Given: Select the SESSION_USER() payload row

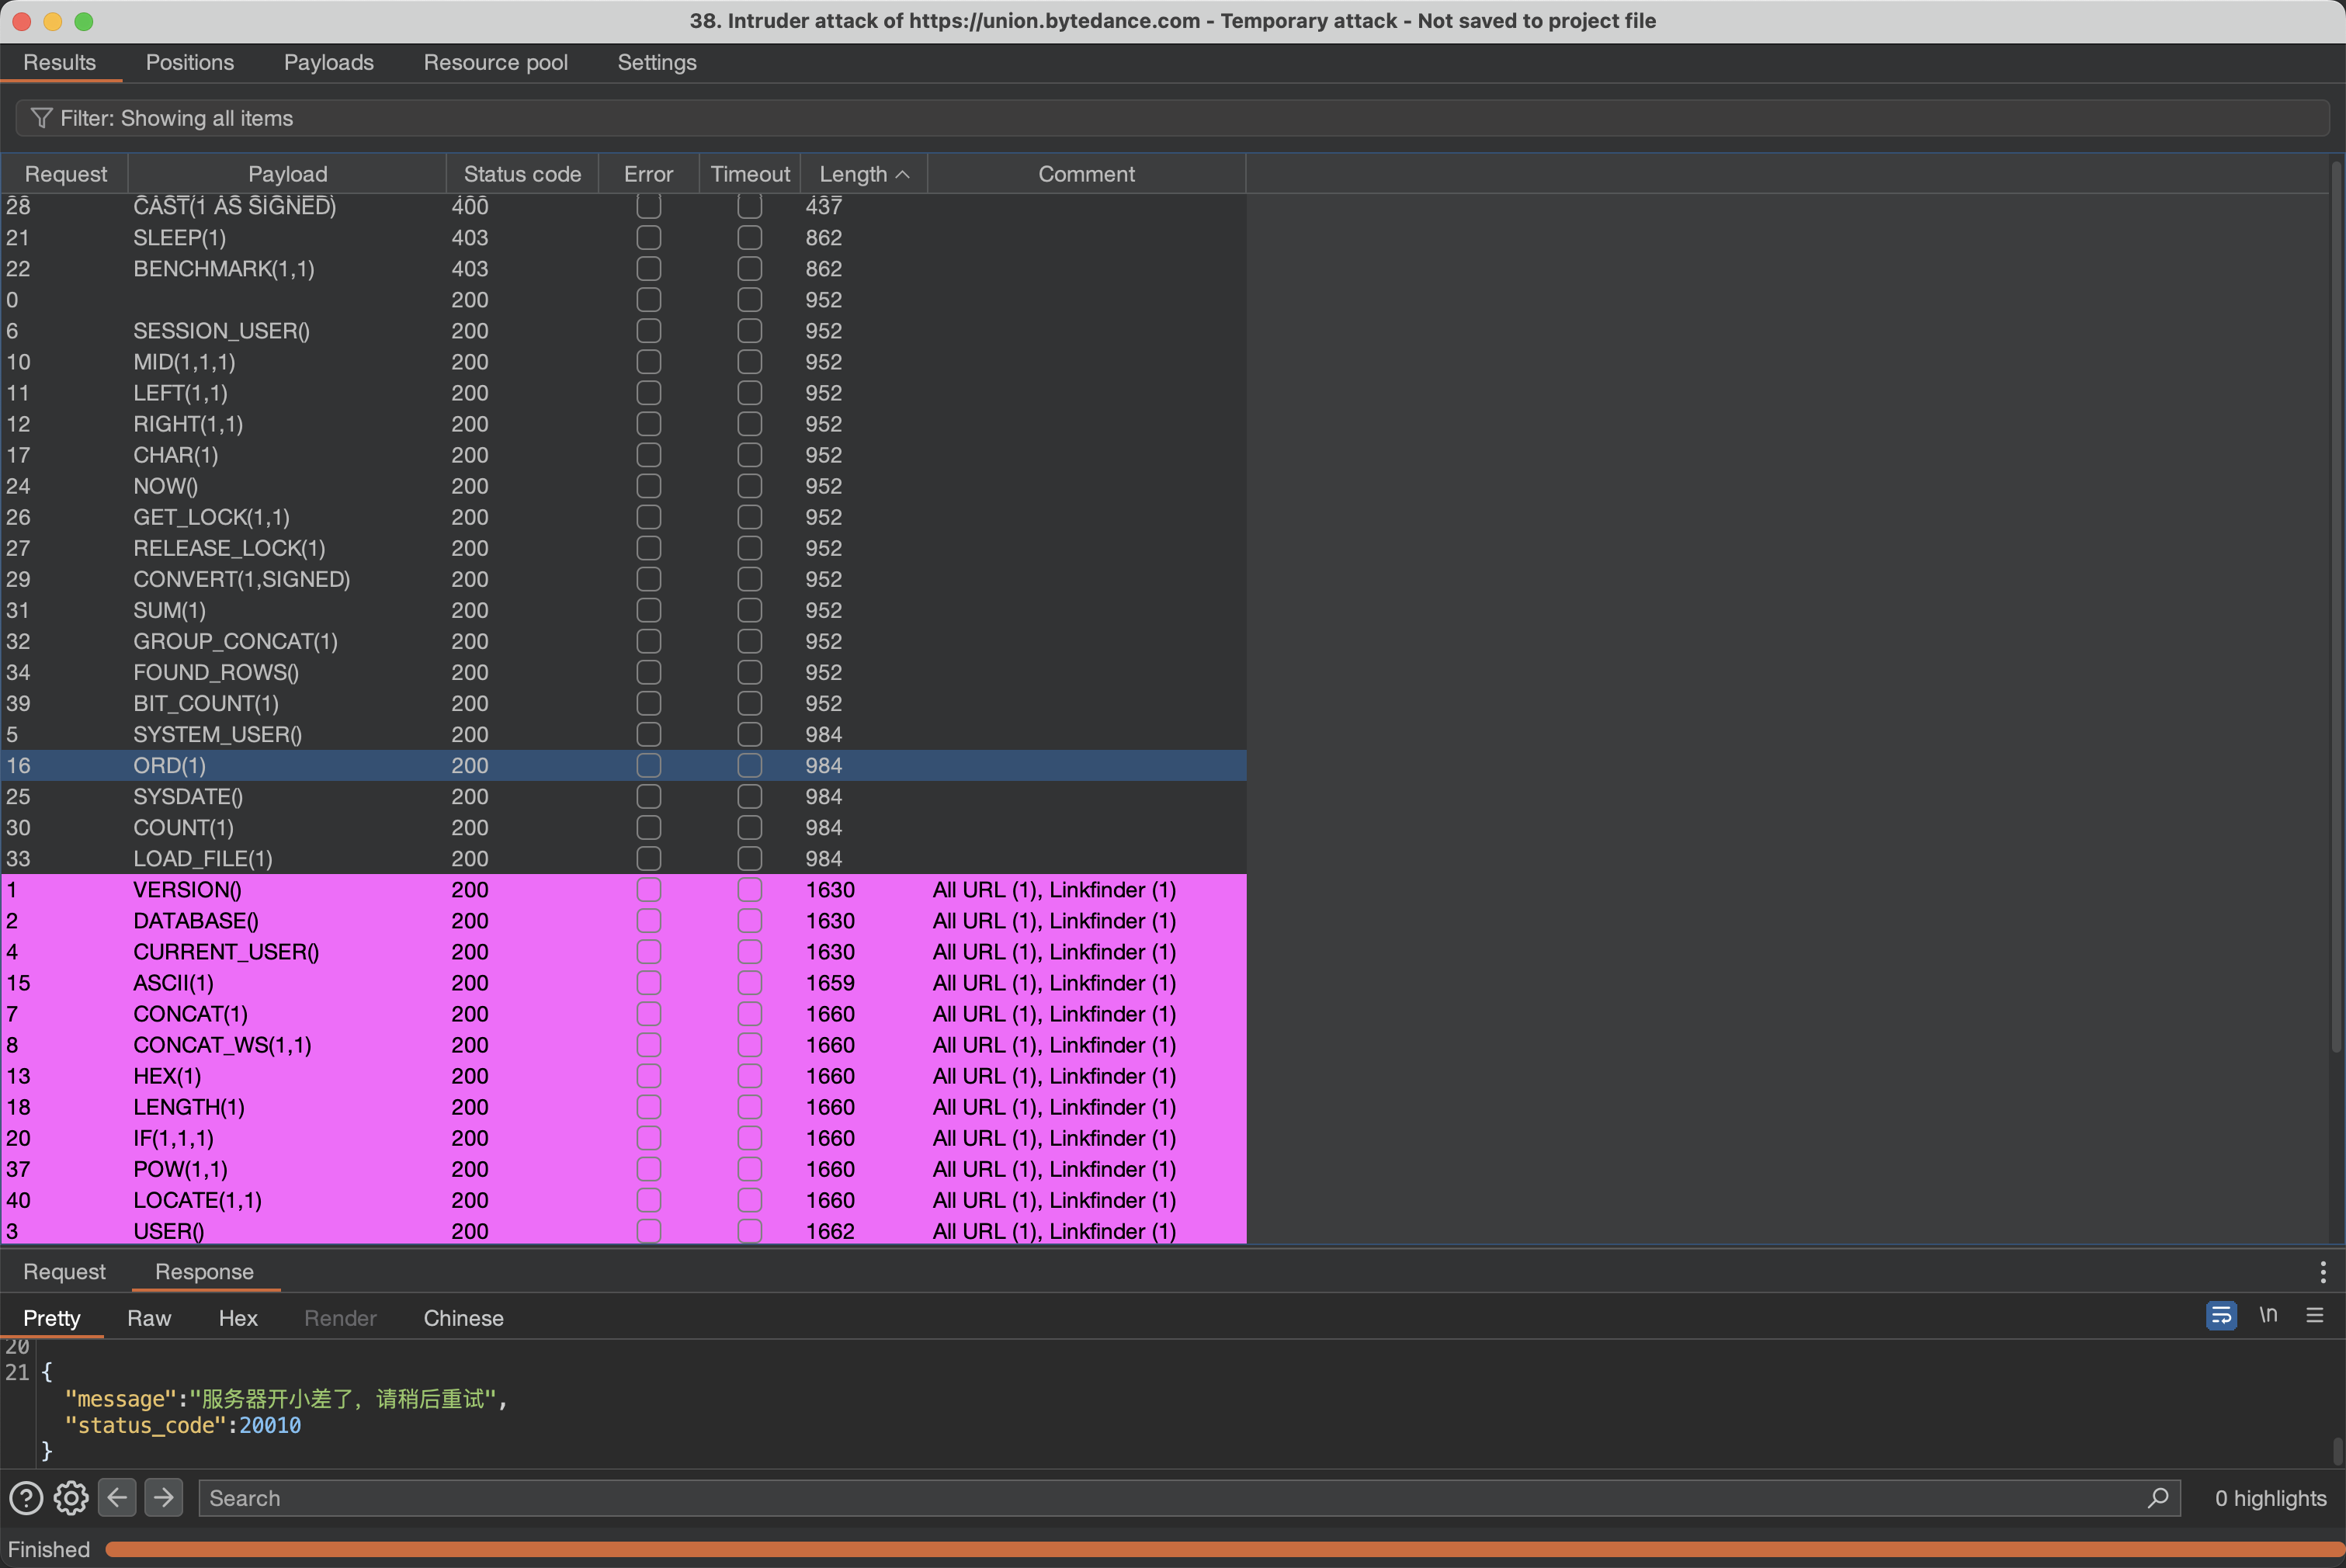Looking at the screenshot, I should [623, 331].
